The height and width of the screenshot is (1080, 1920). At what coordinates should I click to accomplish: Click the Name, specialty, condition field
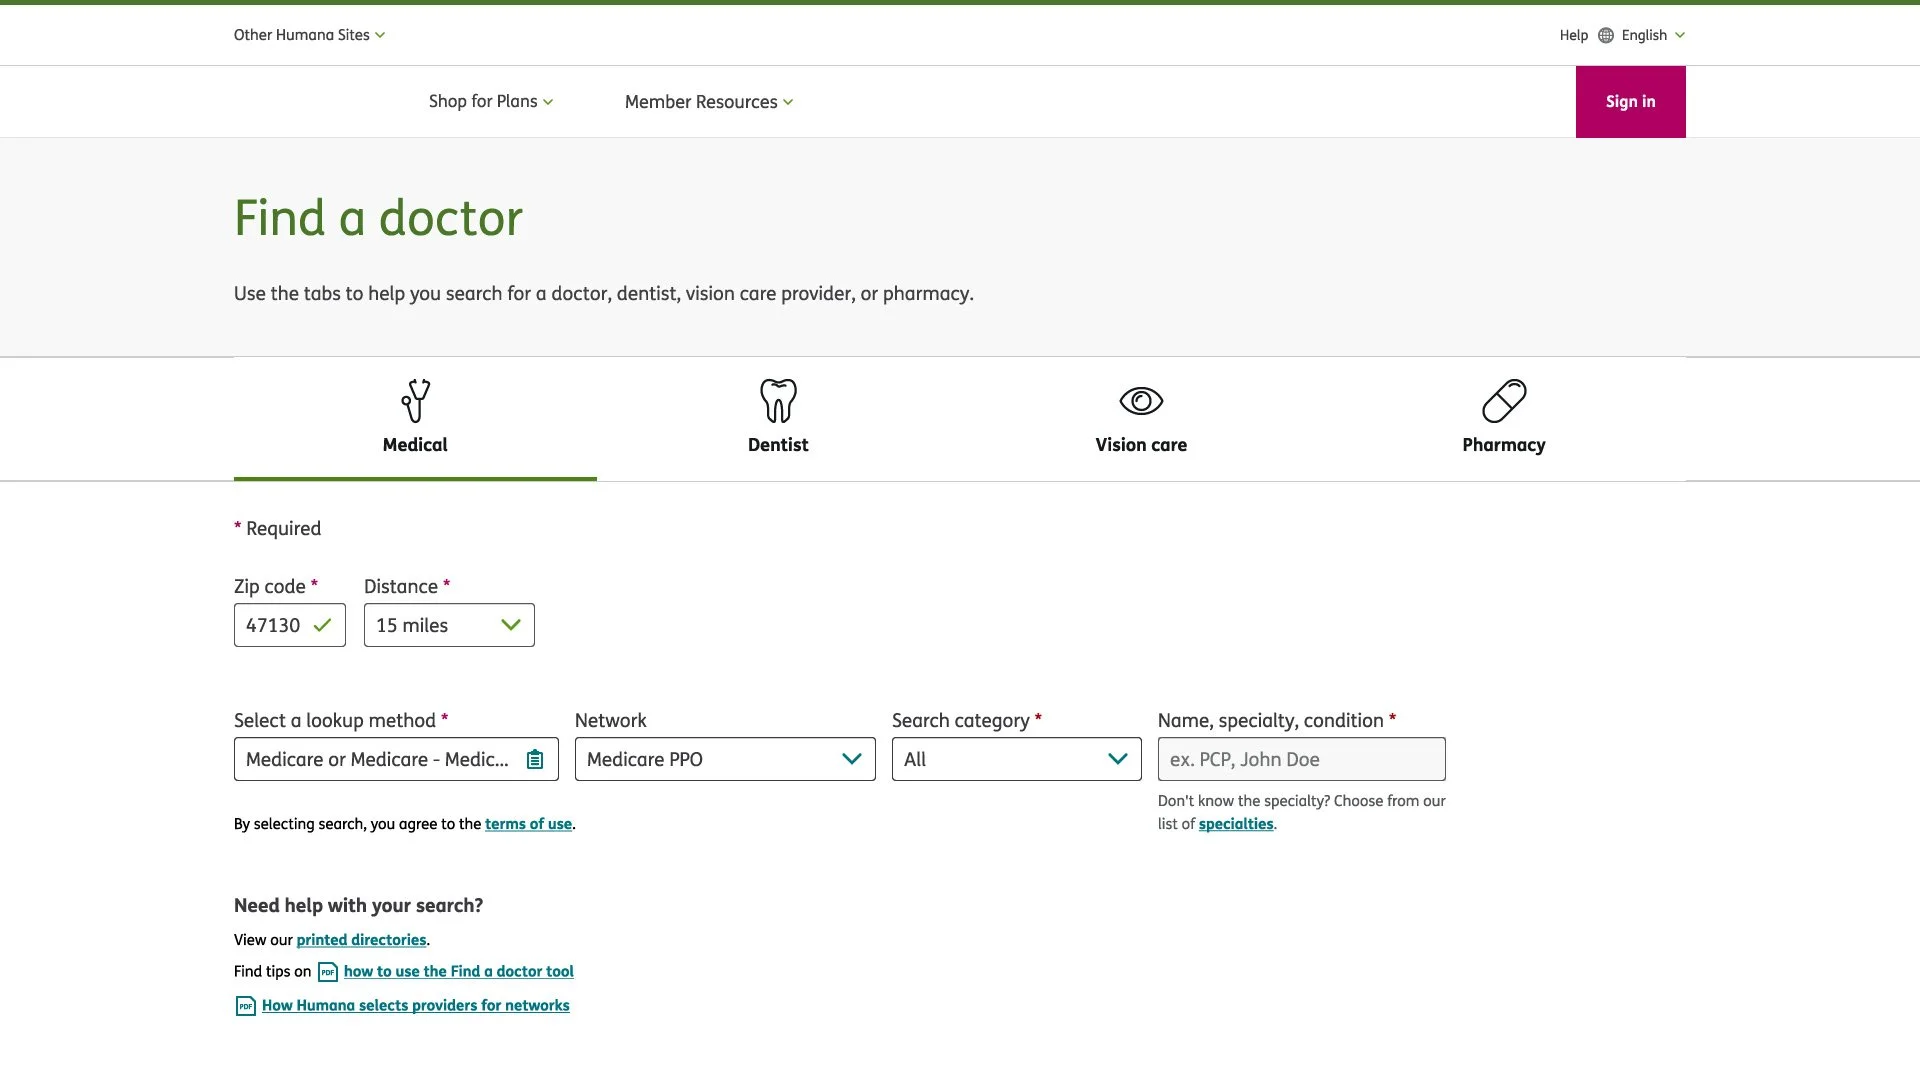[x=1301, y=759]
